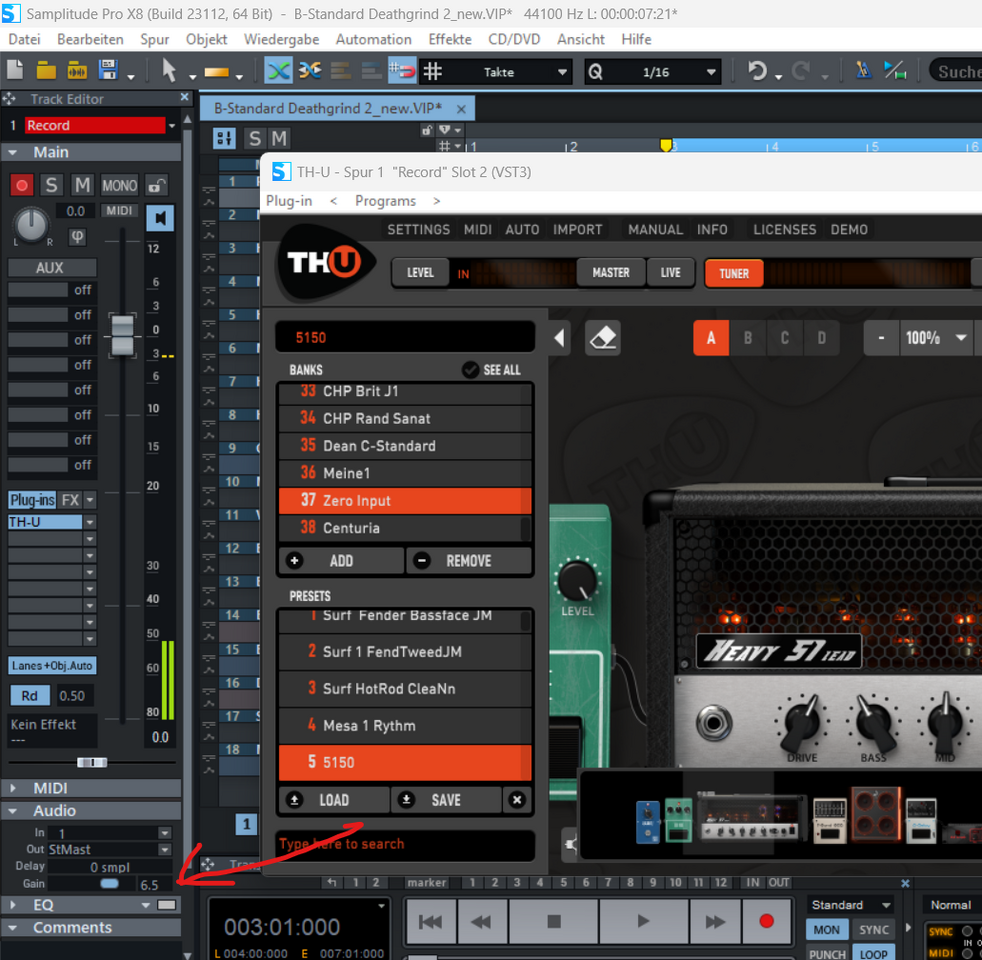The height and width of the screenshot is (960, 982).
Task: Select TH-U variation slot B
Action: click(x=748, y=338)
